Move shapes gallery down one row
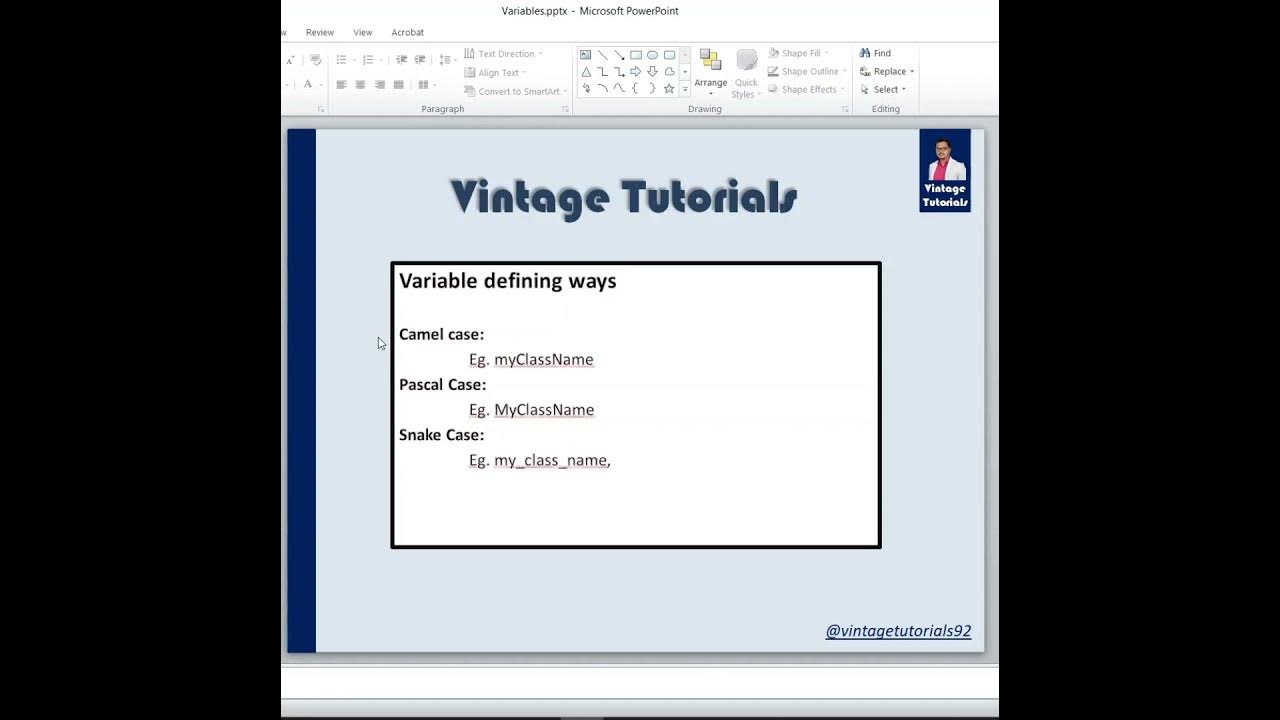Screen dimensions: 1280x720 685,72
